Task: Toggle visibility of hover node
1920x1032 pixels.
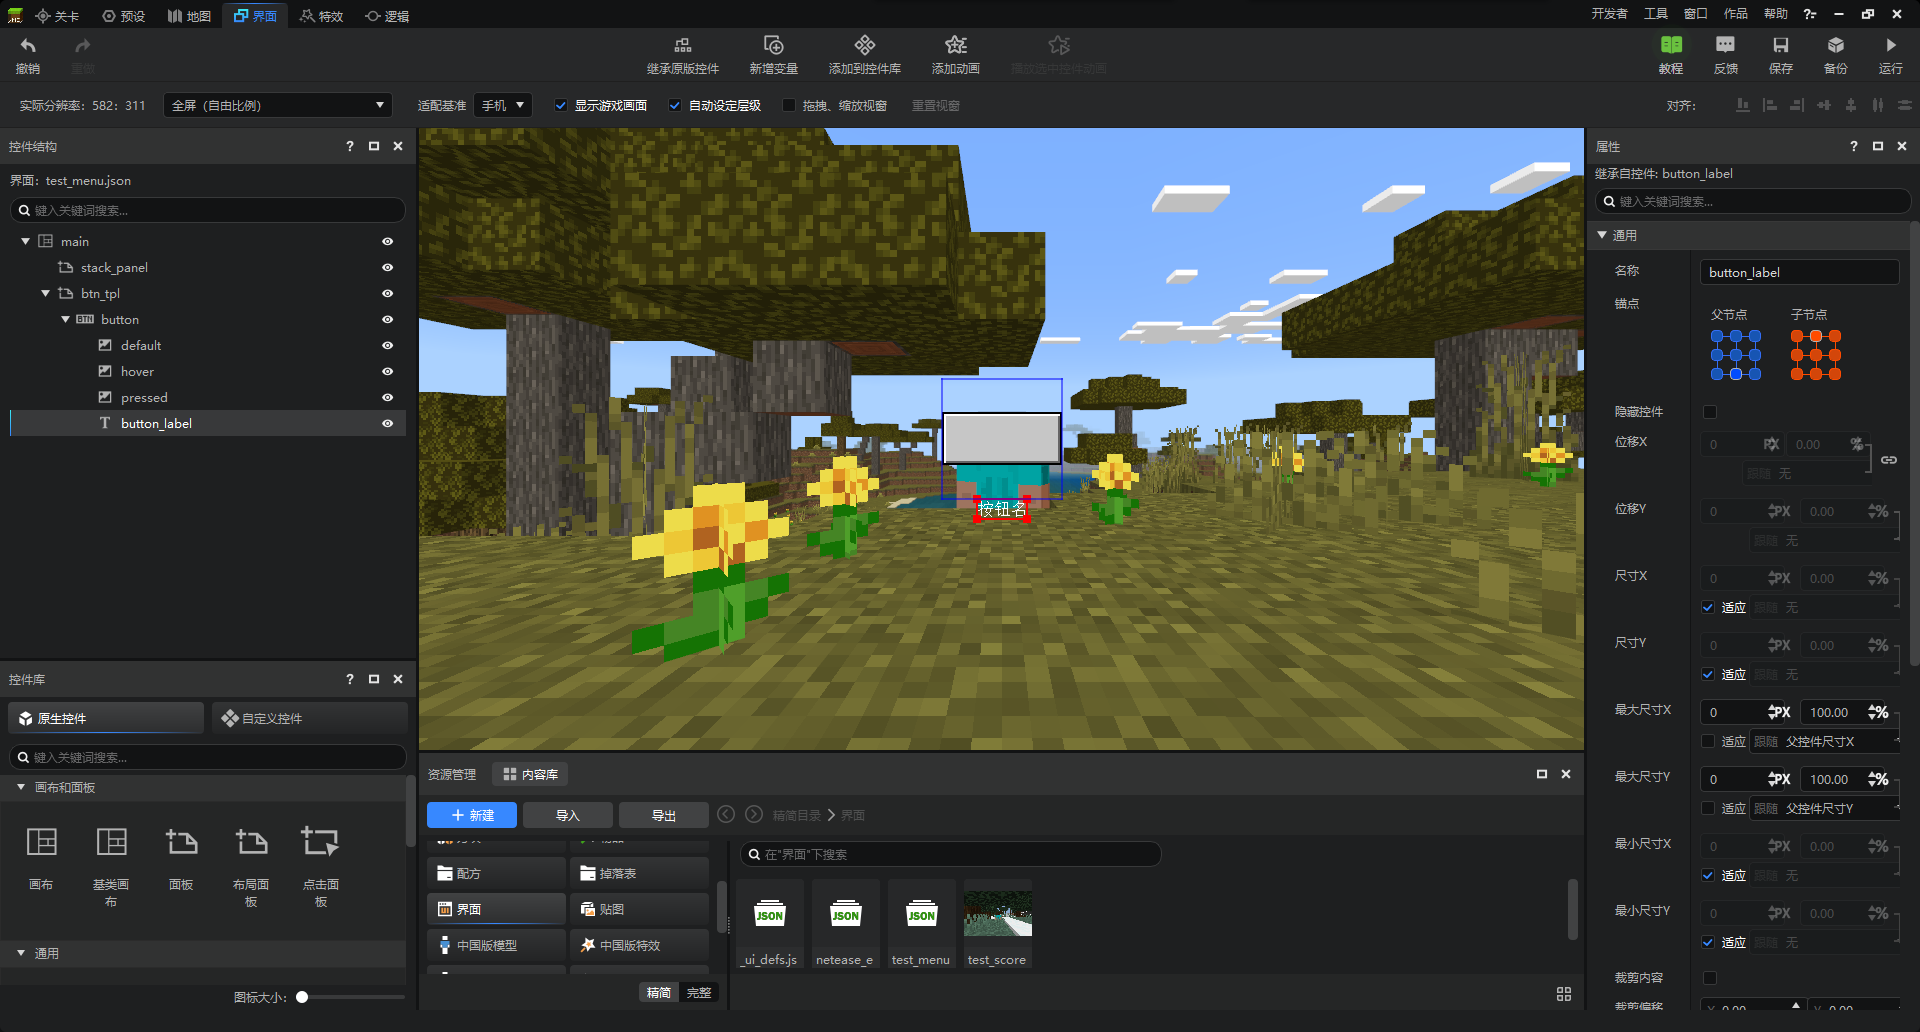Action: pyautogui.click(x=387, y=371)
